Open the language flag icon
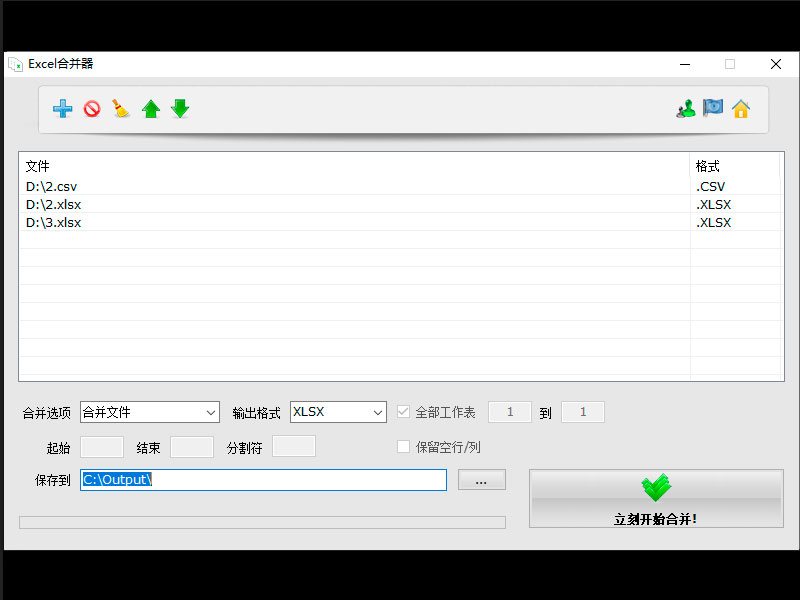800x600 pixels. (713, 108)
